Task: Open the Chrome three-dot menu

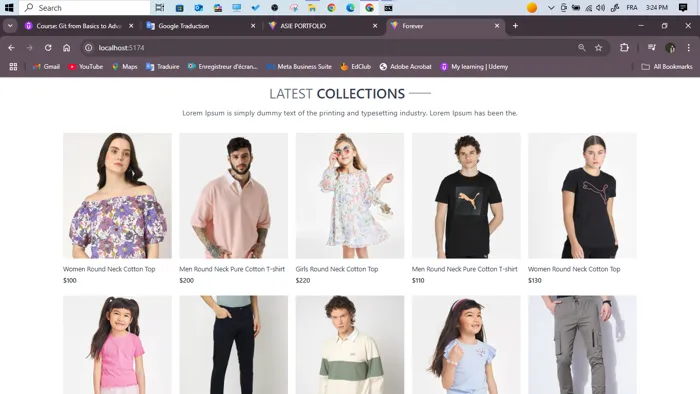Action: click(x=688, y=48)
